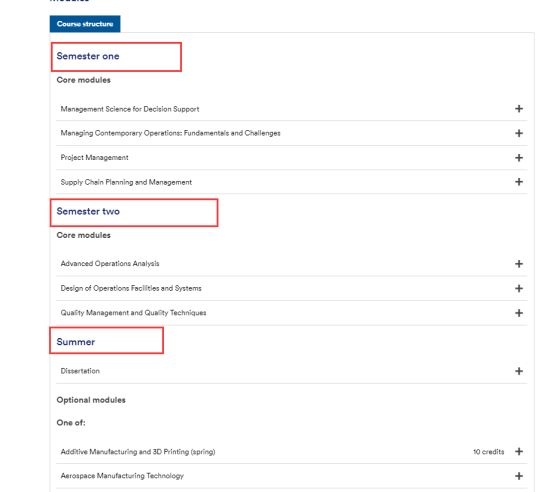Expand Management Science for Decision Support plus icon

pyautogui.click(x=519, y=109)
